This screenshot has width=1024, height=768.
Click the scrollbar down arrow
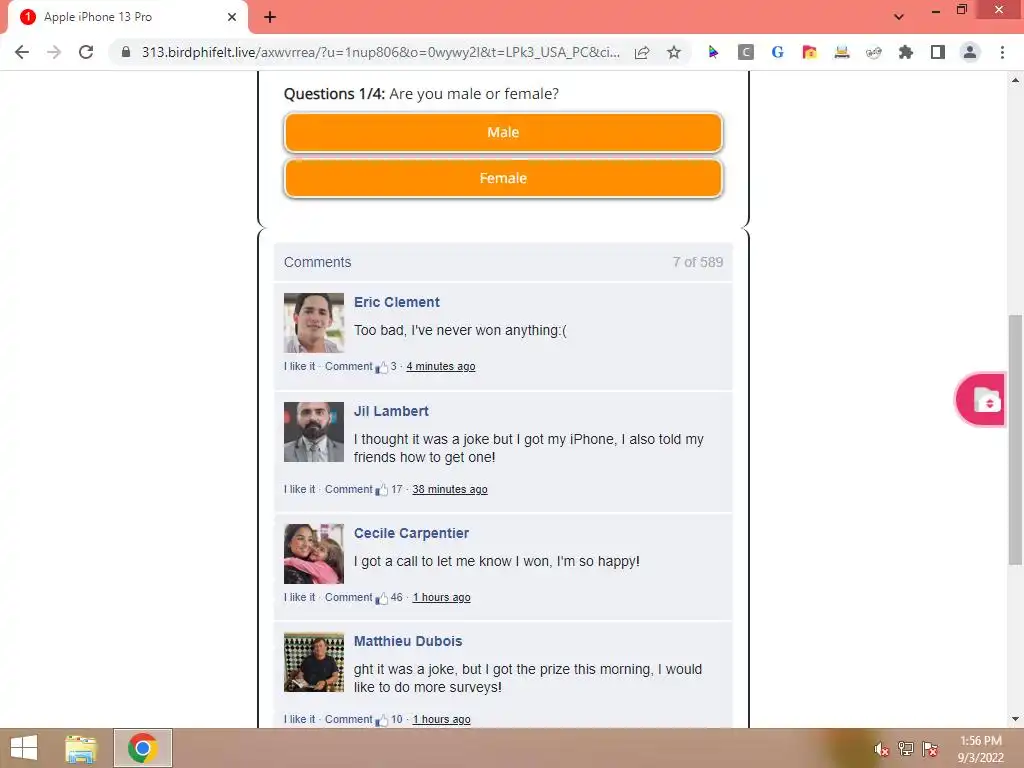(x=1015, y=720)
